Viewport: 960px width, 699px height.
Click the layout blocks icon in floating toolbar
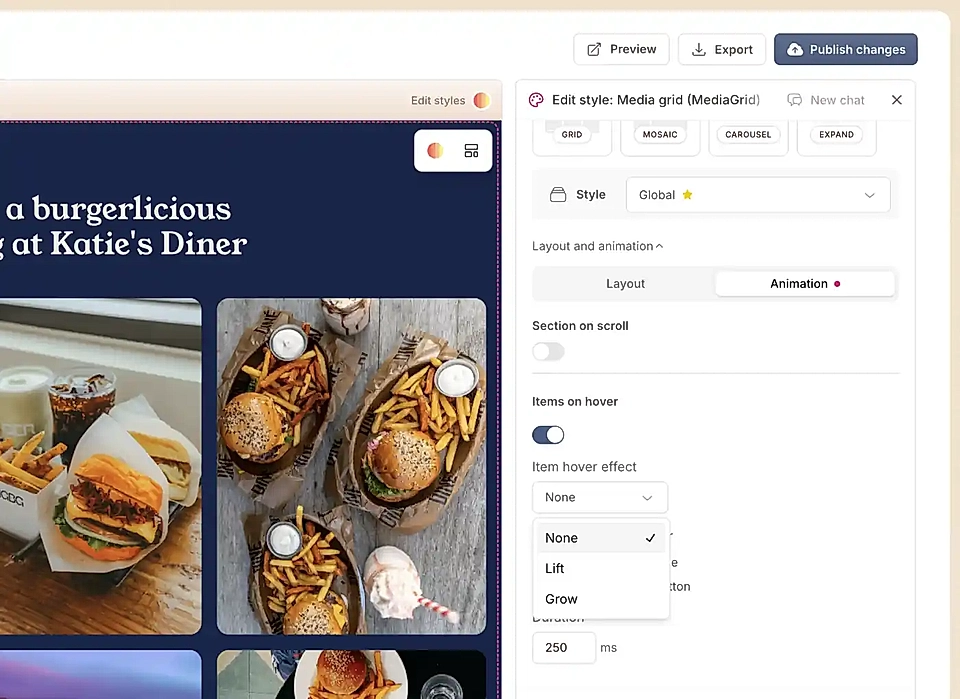tap(471, 151)
